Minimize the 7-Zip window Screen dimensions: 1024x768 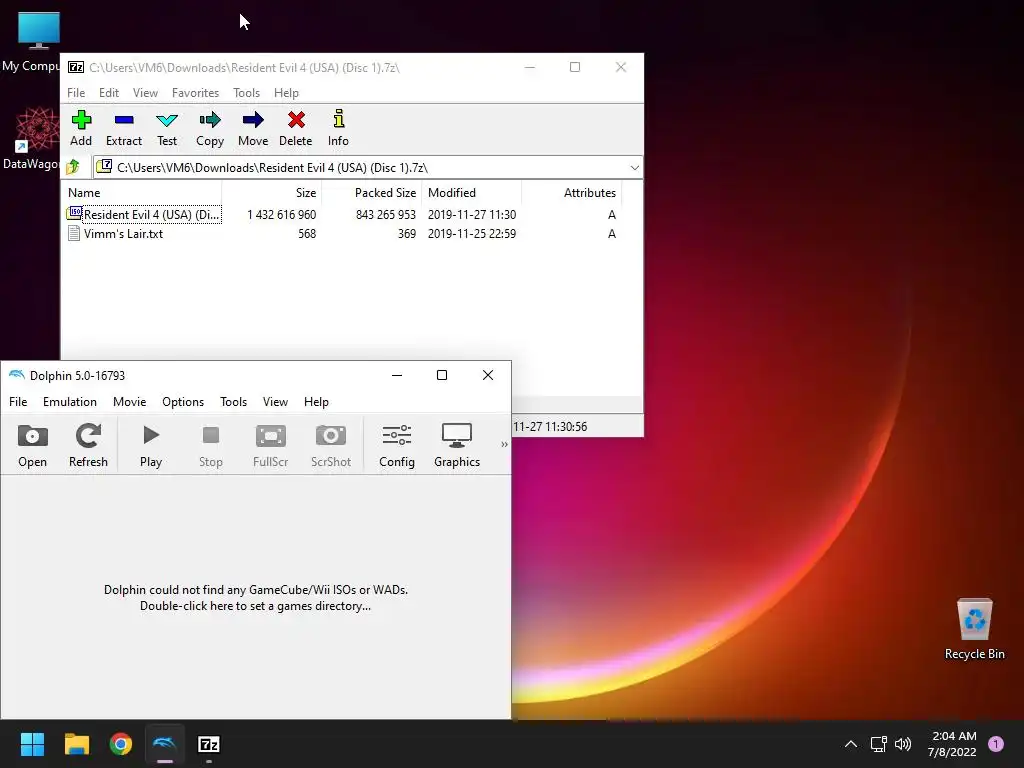530,67
